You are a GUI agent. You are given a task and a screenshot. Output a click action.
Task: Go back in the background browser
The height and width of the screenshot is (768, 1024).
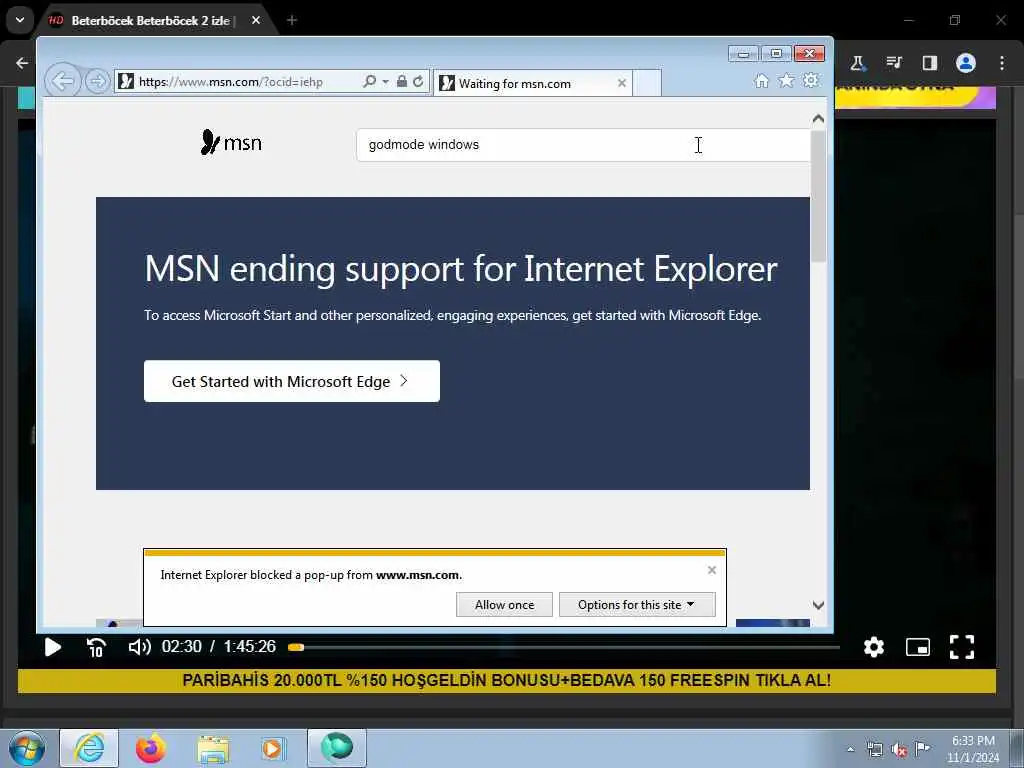[22, 63]
